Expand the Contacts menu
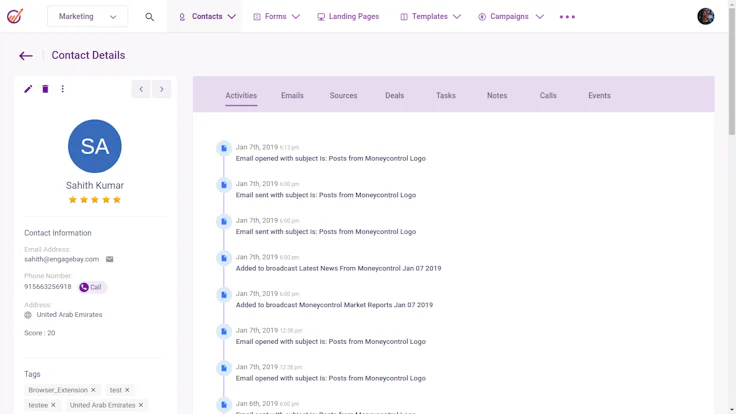Viewport: 736px width, 414px height. pos(207,16)
